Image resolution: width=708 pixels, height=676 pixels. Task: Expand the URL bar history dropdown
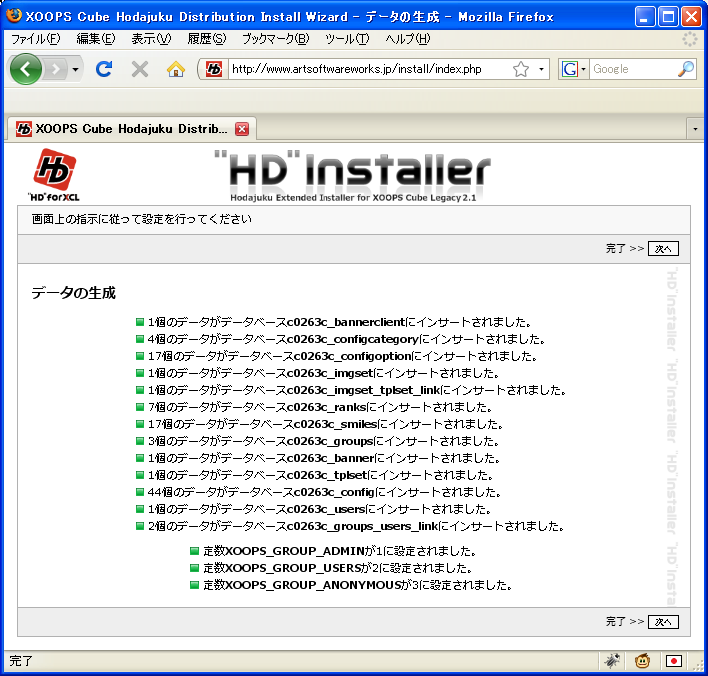tap(542, 70)
